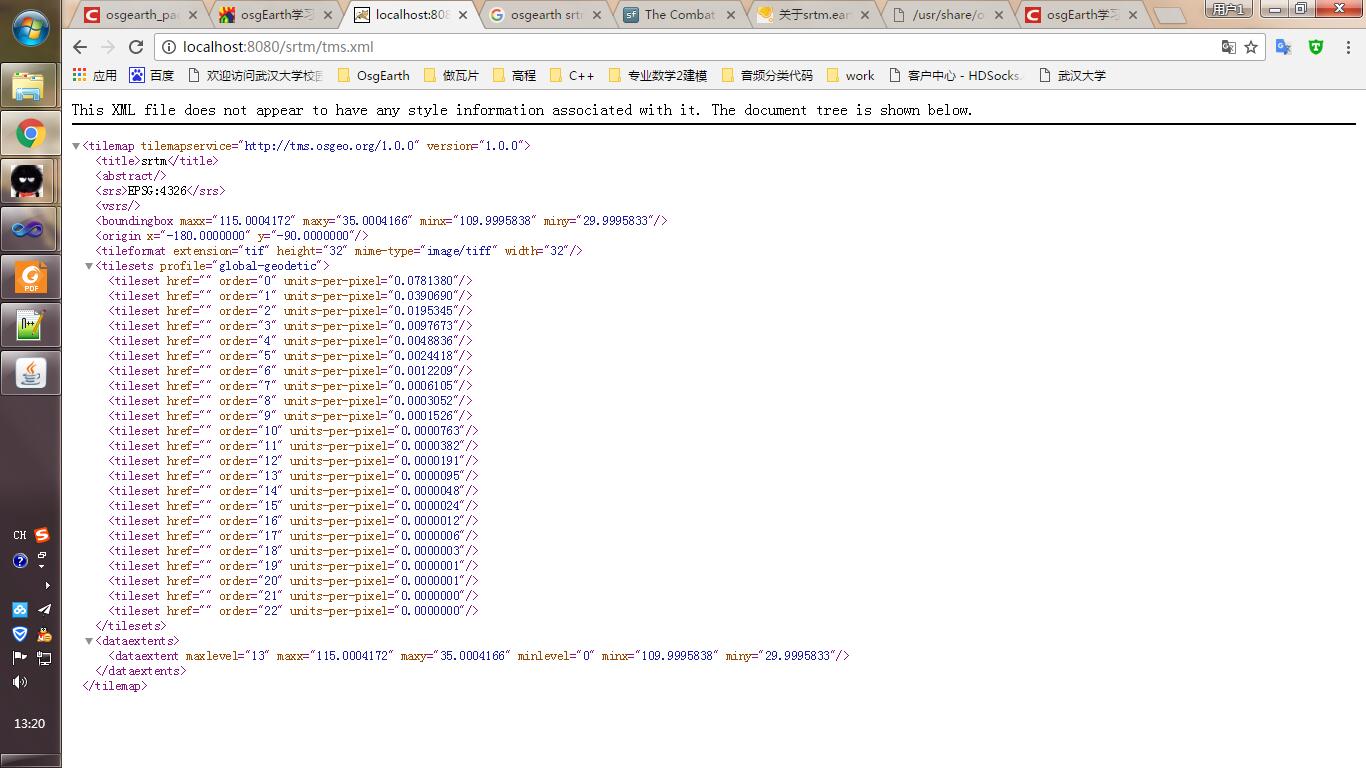Open the 做瓦片 bookmark folder
Screen dimensions: 1366x768
[451, 75]
